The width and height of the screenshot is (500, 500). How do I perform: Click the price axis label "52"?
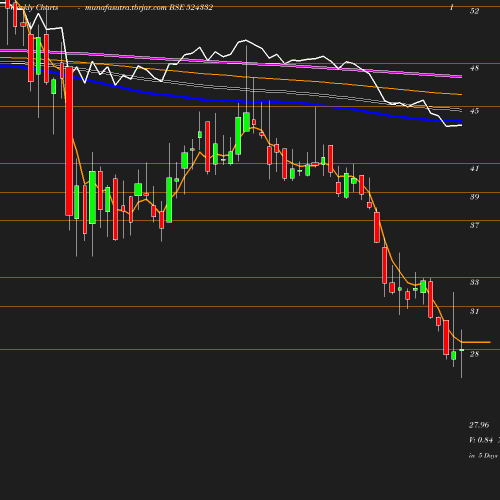474,11
